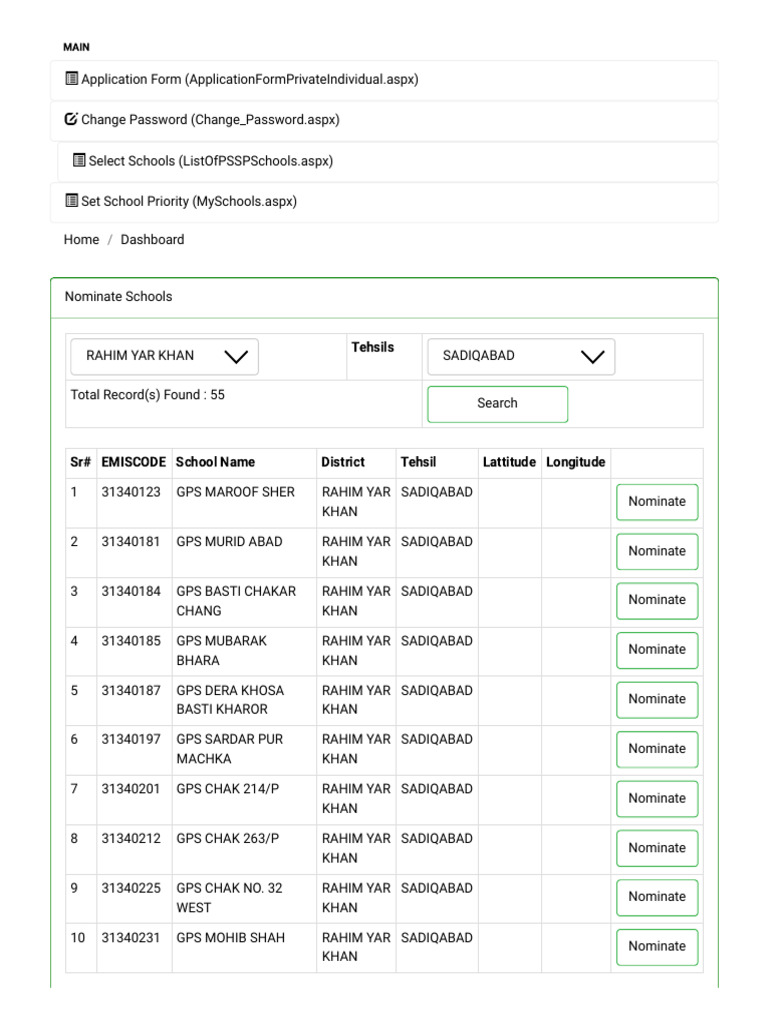Select EMIS code 31340185

pos(131,641)
